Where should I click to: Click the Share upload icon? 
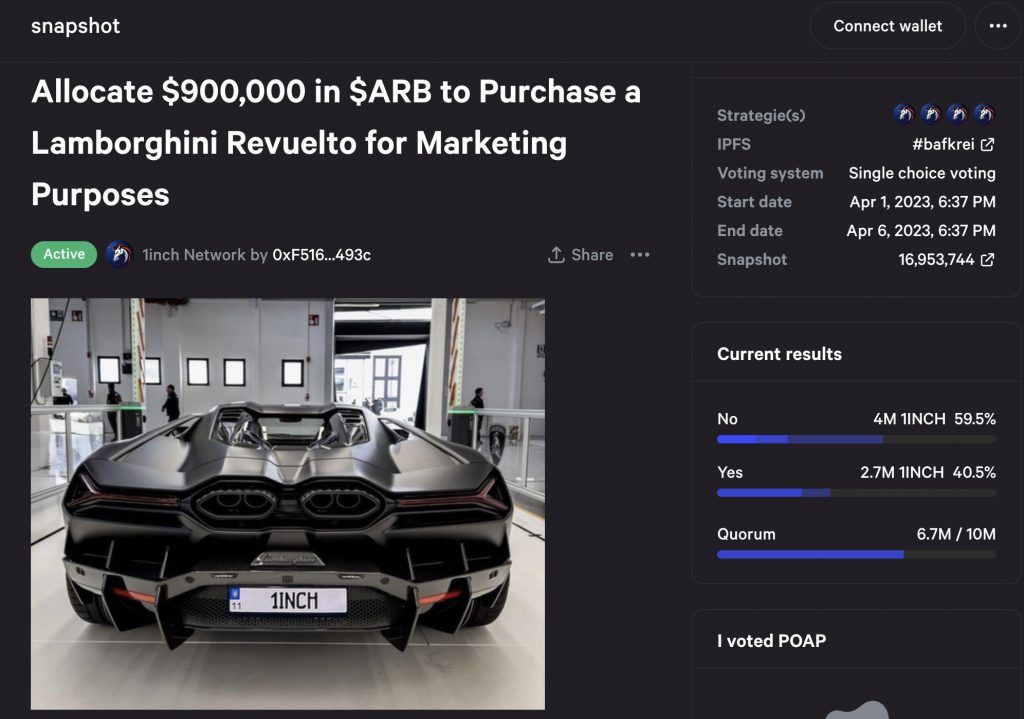[x=556, y=255]
